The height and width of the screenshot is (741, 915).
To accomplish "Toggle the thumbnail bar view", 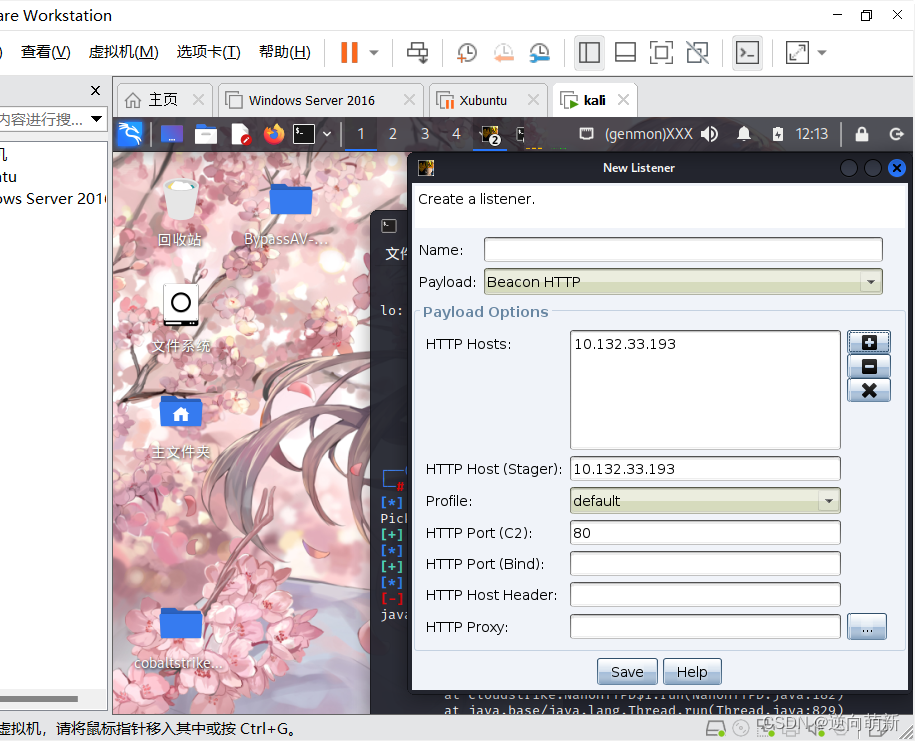I will (x=625, y=53).
